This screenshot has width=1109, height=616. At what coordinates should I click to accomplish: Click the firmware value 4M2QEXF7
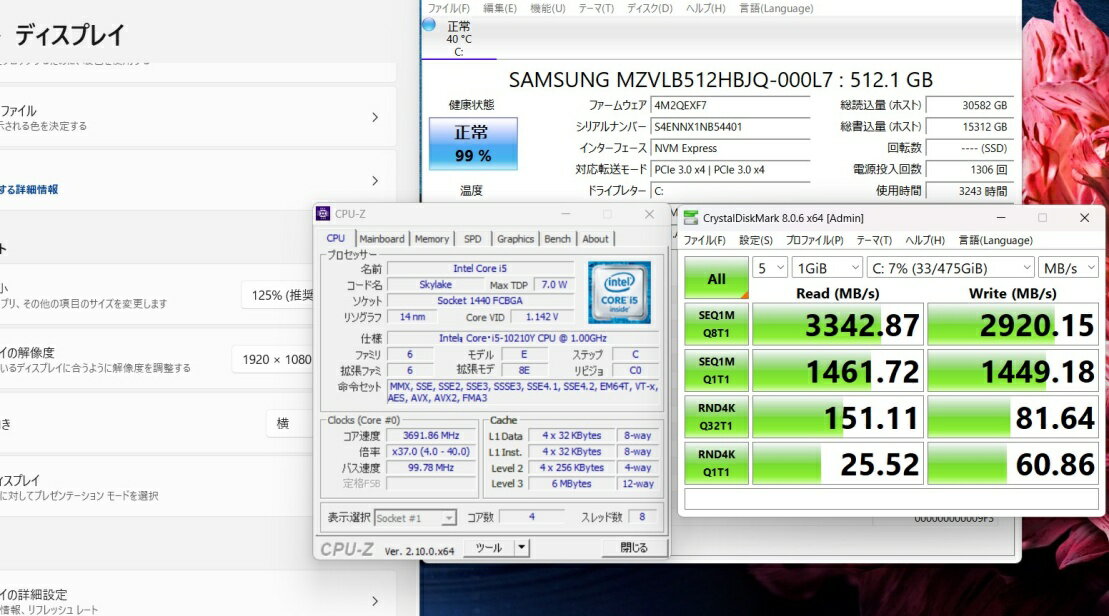[730, 105]
